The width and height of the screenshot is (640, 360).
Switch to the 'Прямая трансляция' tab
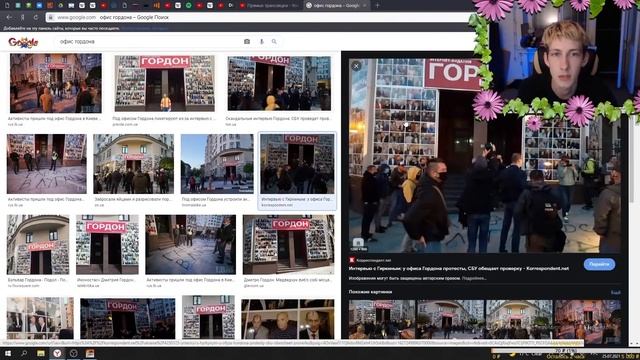[269, 5]
